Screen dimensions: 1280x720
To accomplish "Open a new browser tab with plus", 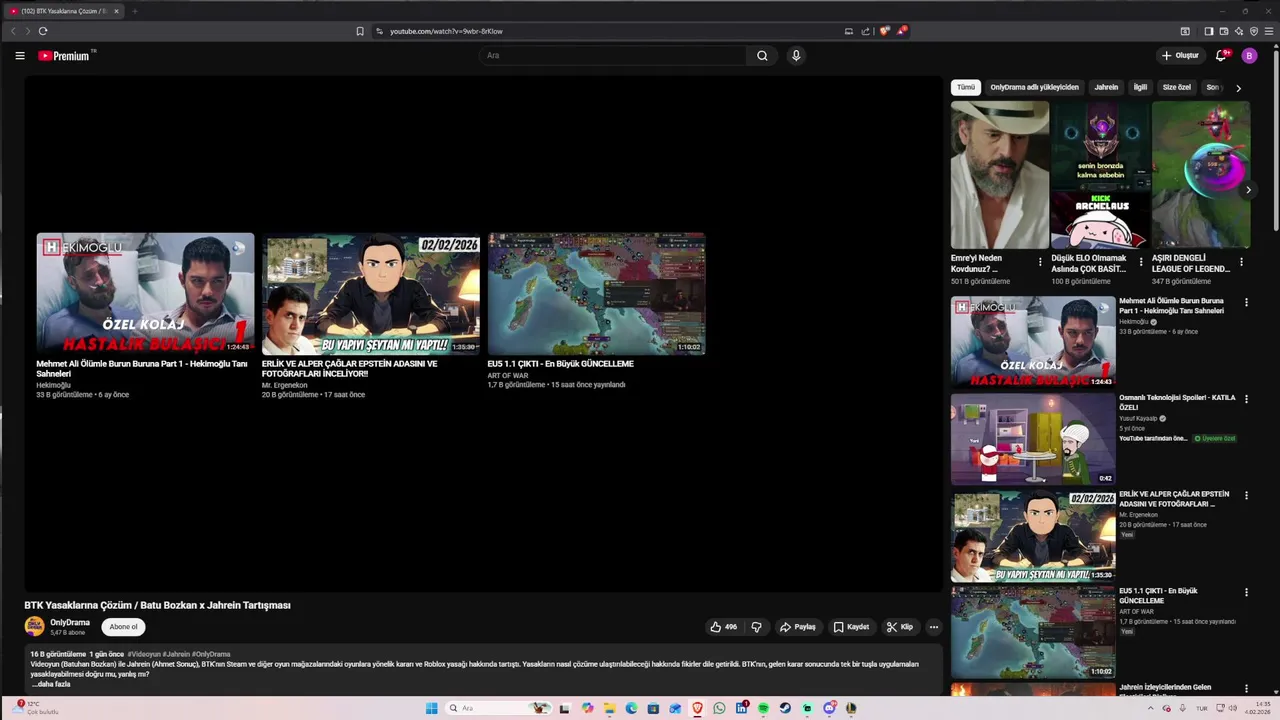I will (134, 11).
